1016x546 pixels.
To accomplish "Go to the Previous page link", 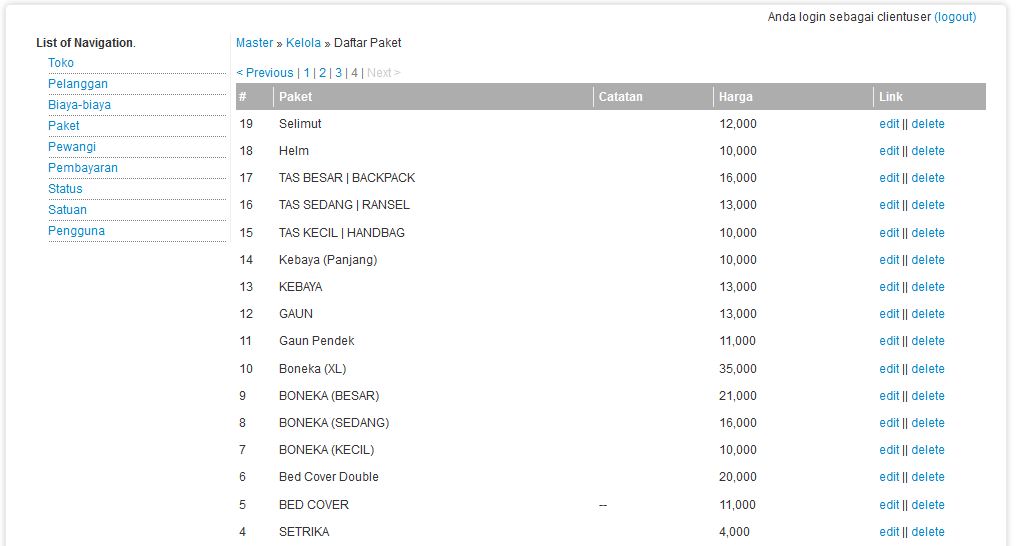I will pos(265,73).
